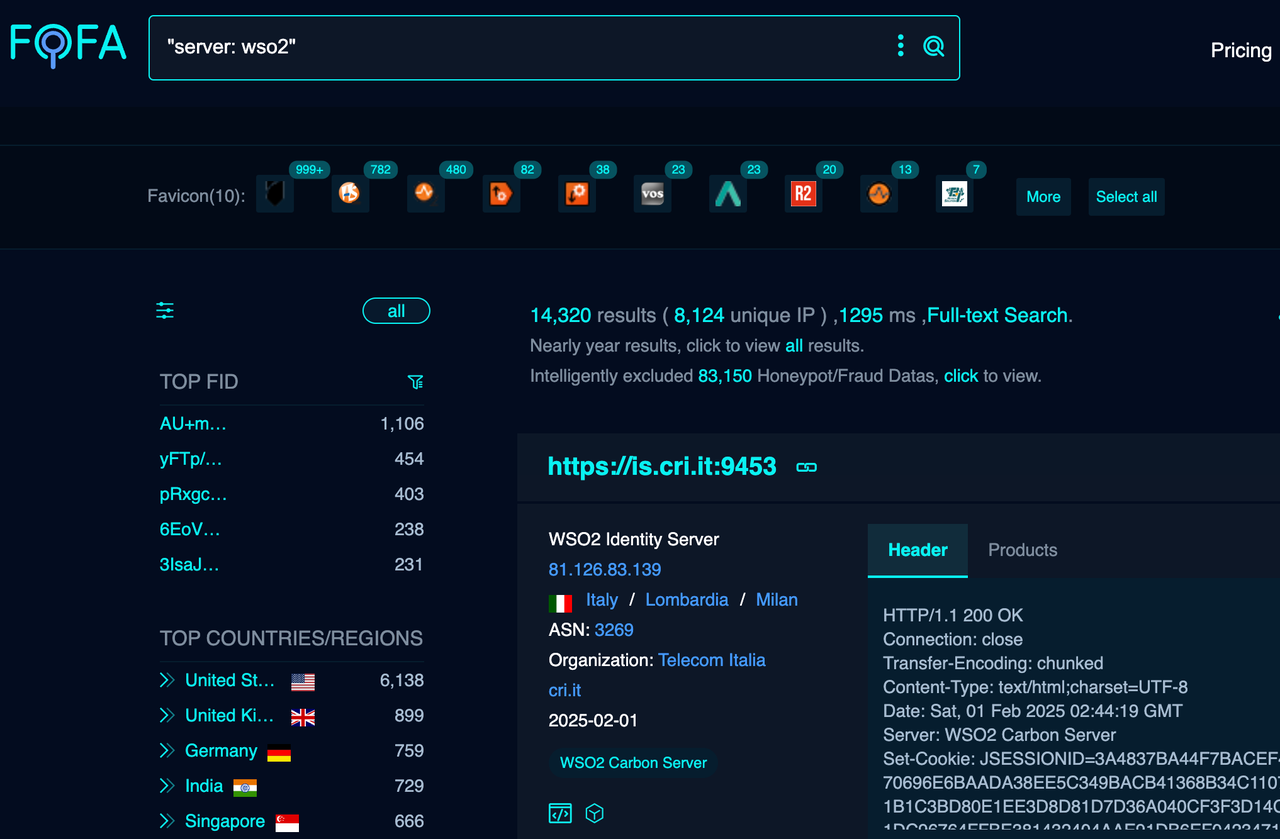The image size is (1280, 839).
Task: Click the funnel filter icon beside TOP FID
Action: pyautogui.click(x=415, y=382)
